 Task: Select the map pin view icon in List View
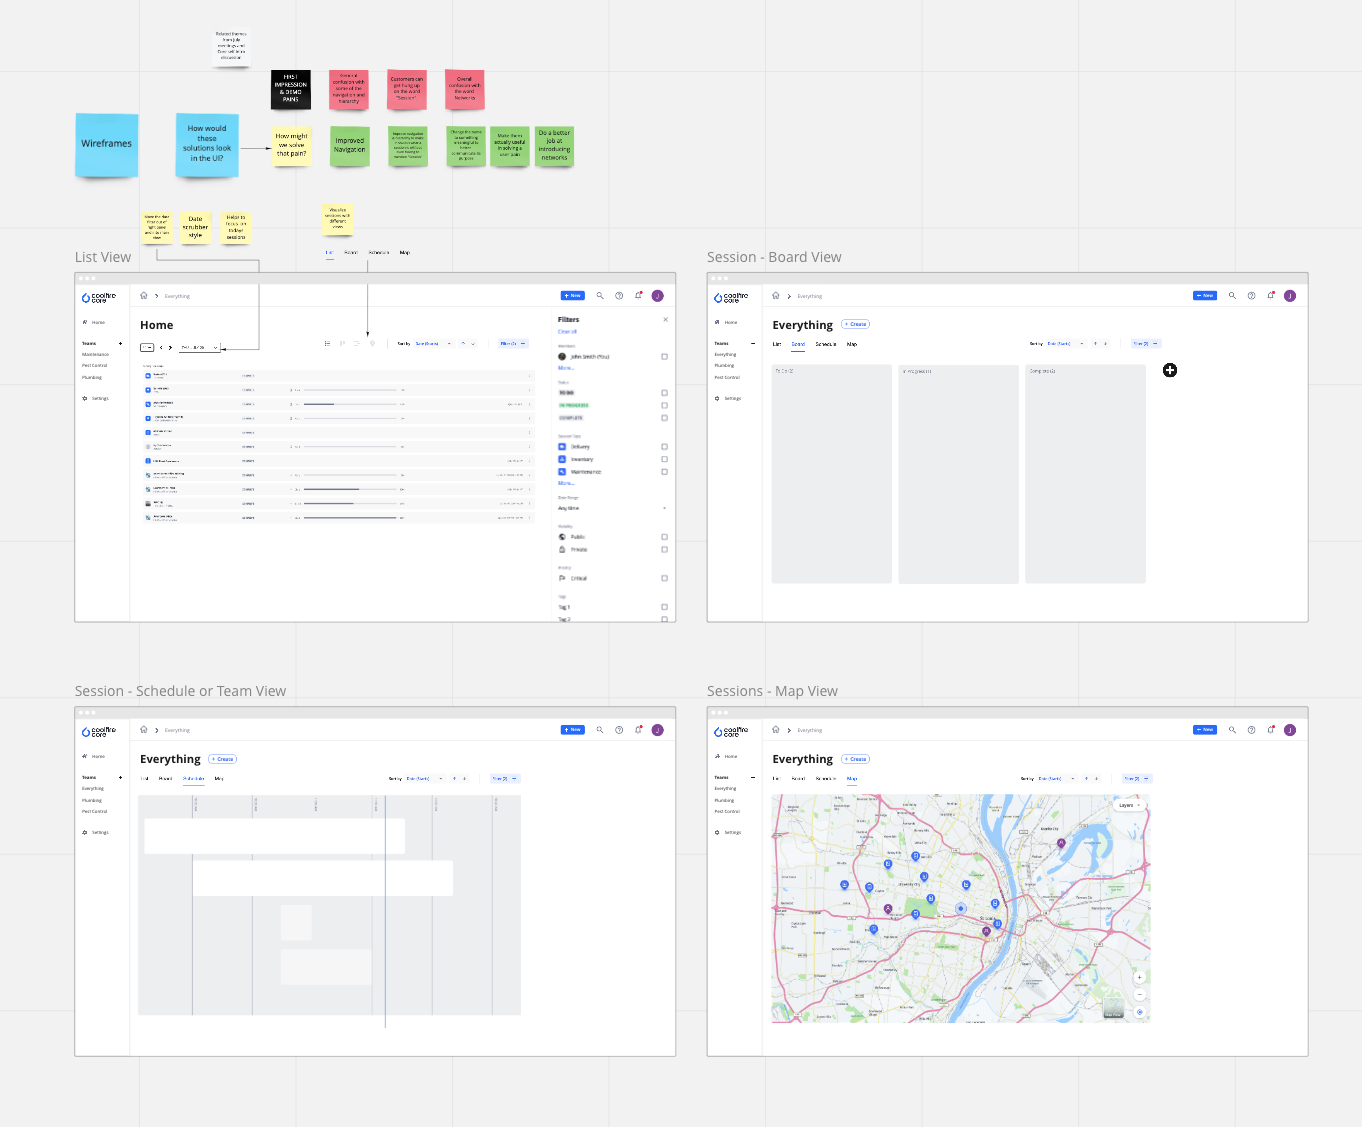click(372, 344)
